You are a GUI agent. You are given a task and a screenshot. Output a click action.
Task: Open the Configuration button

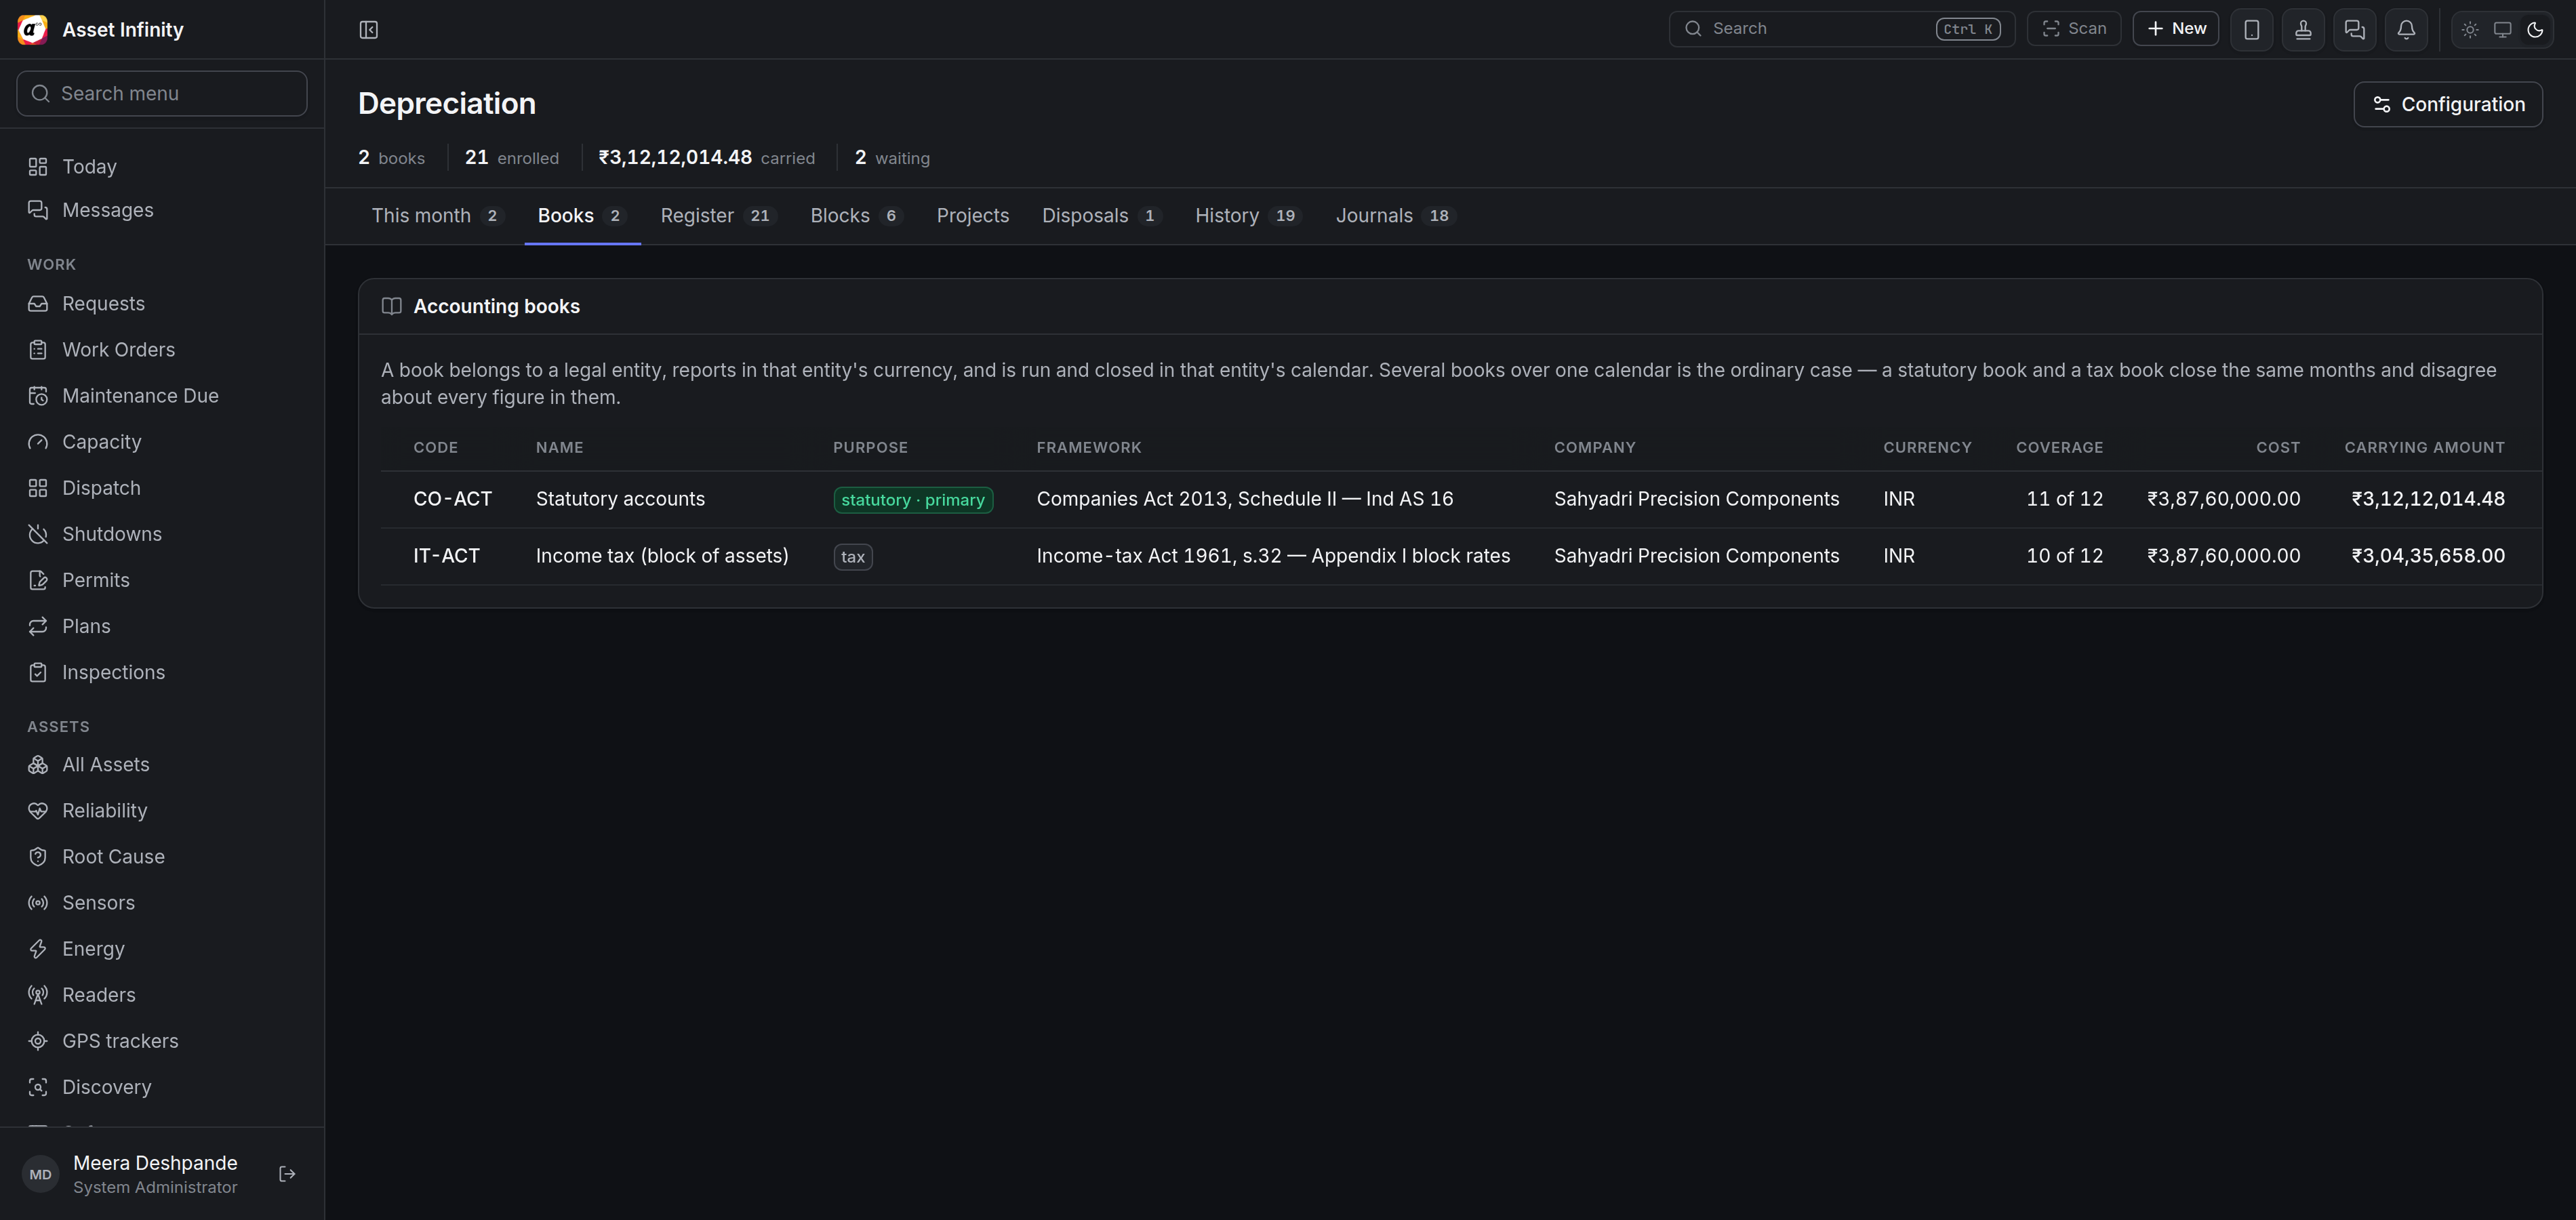(x=2448, y=104)
